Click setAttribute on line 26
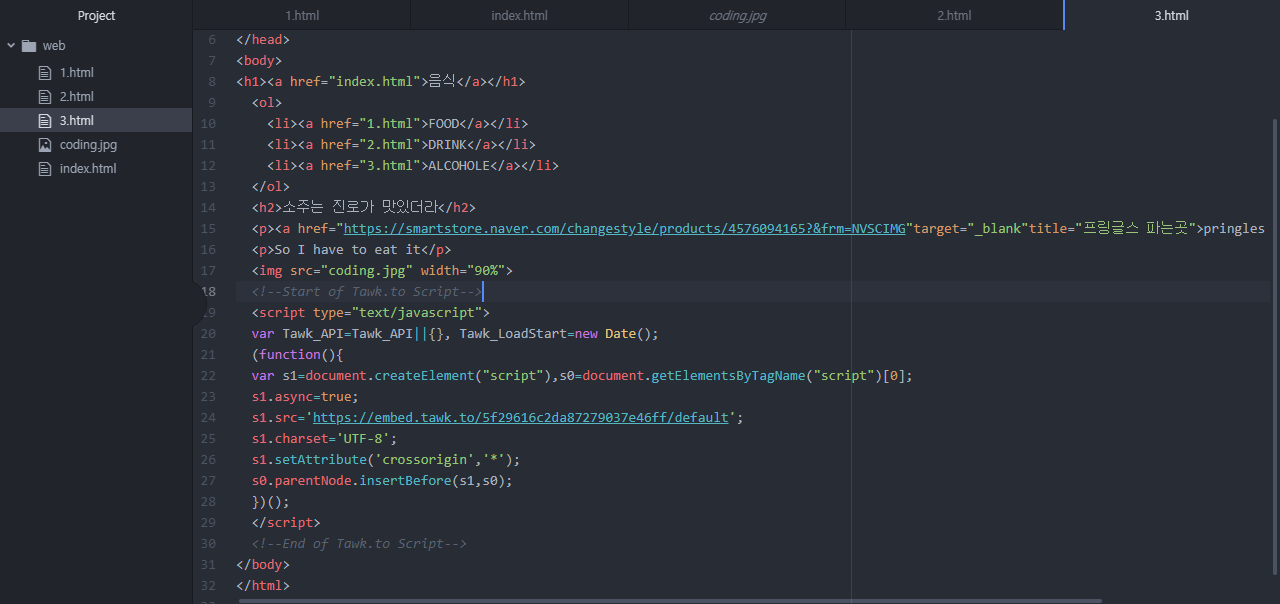The height and width of the screenshot is (604, 1280). [321, 460]
